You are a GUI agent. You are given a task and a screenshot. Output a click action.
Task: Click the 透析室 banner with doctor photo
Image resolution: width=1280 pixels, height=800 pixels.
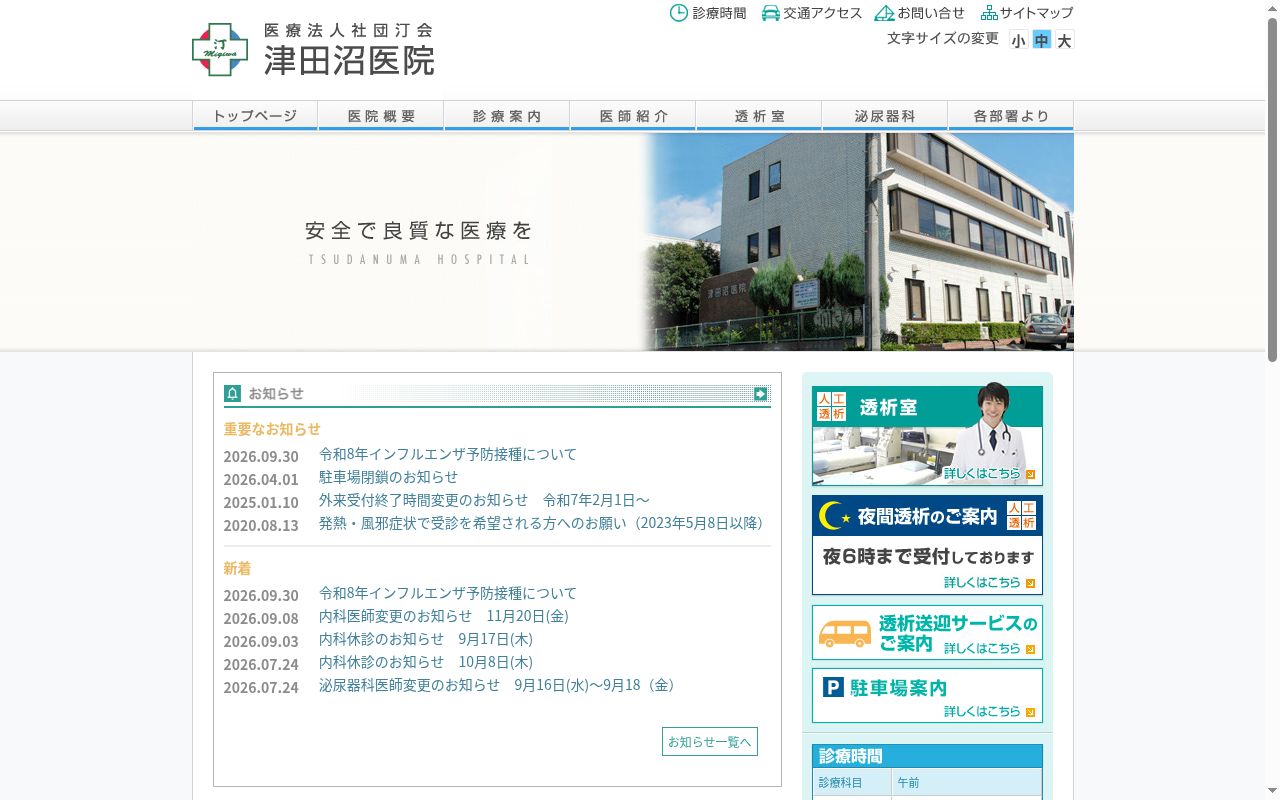coord(927,434)
